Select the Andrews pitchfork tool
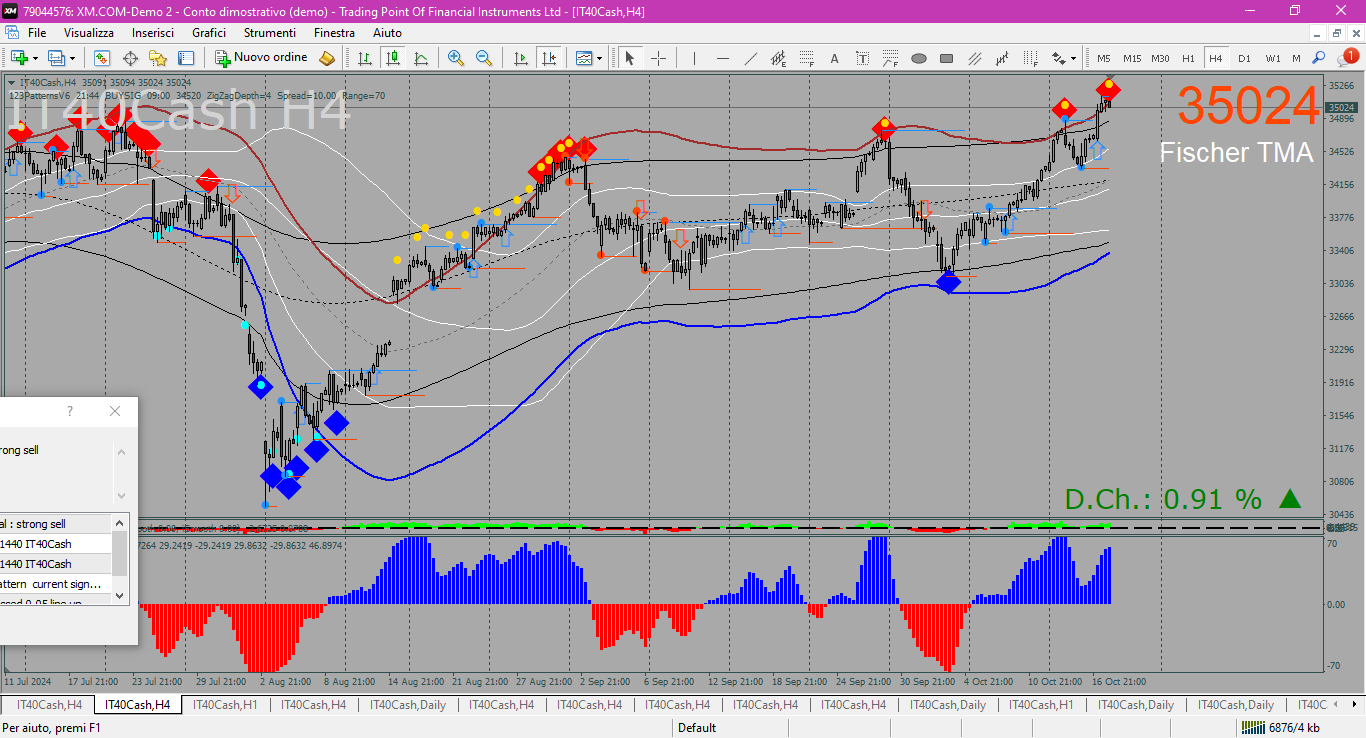 coord(1002,58)
